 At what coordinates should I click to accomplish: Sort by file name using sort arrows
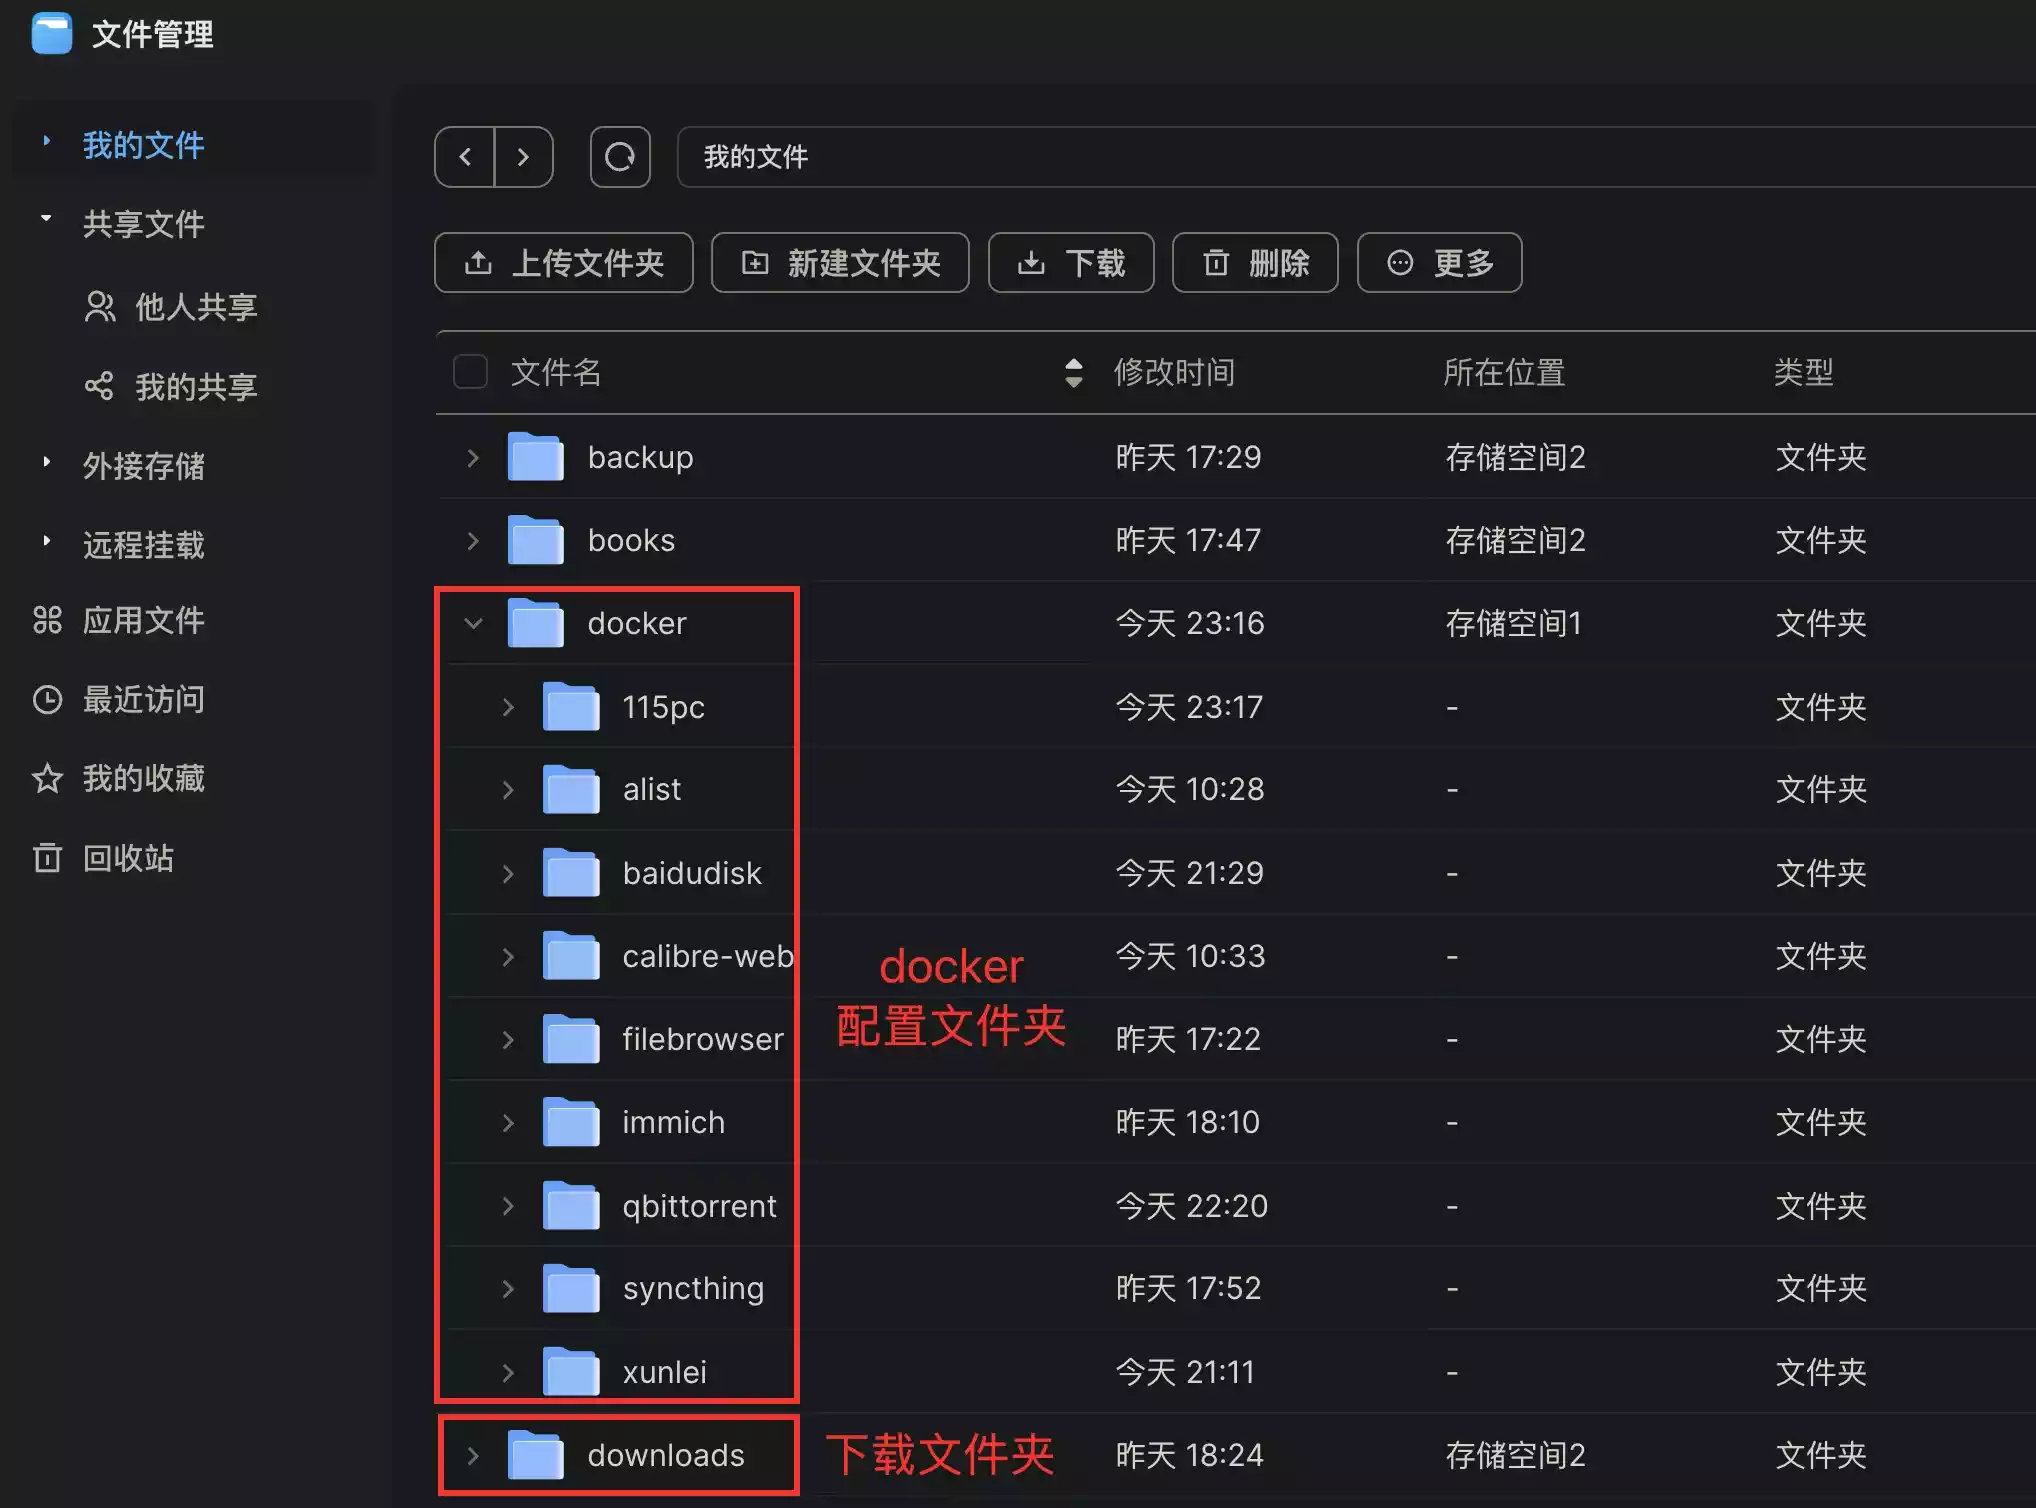pos(1073,372)
